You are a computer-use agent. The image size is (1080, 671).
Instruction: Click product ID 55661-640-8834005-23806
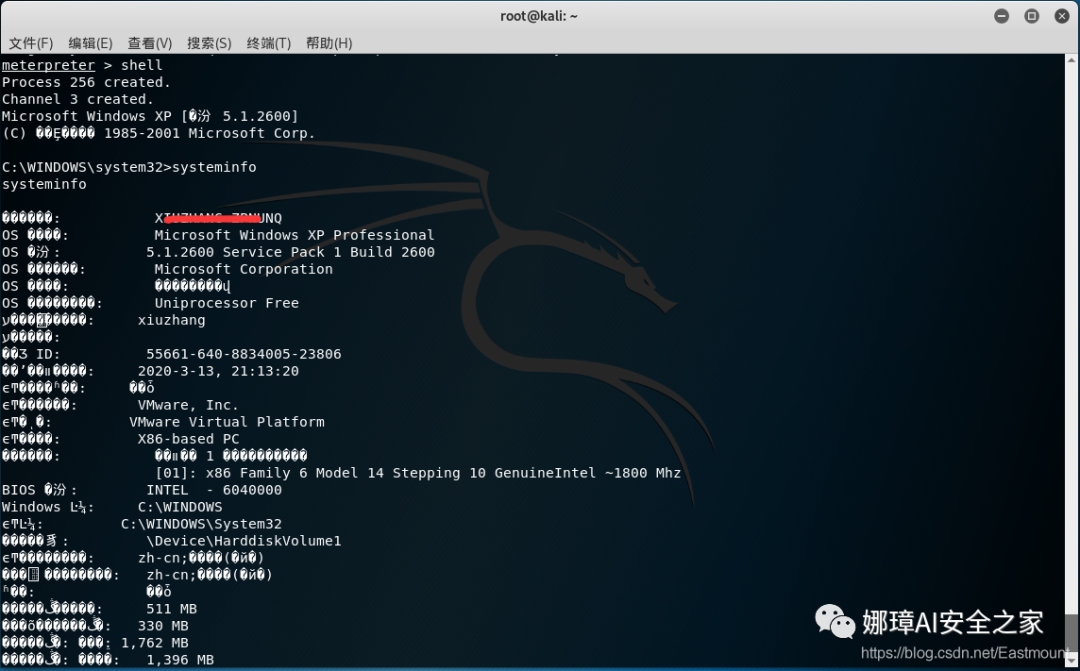pos(244,354)
